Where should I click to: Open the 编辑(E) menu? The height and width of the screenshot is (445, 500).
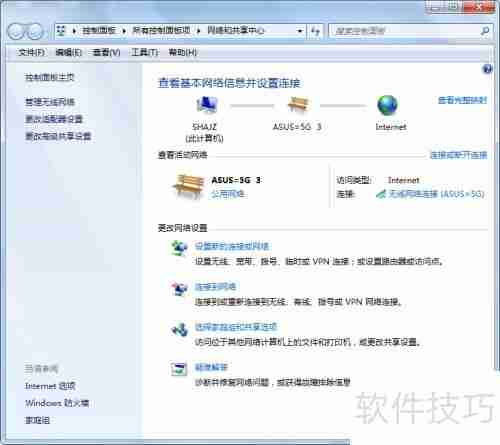tap(68, 52)
